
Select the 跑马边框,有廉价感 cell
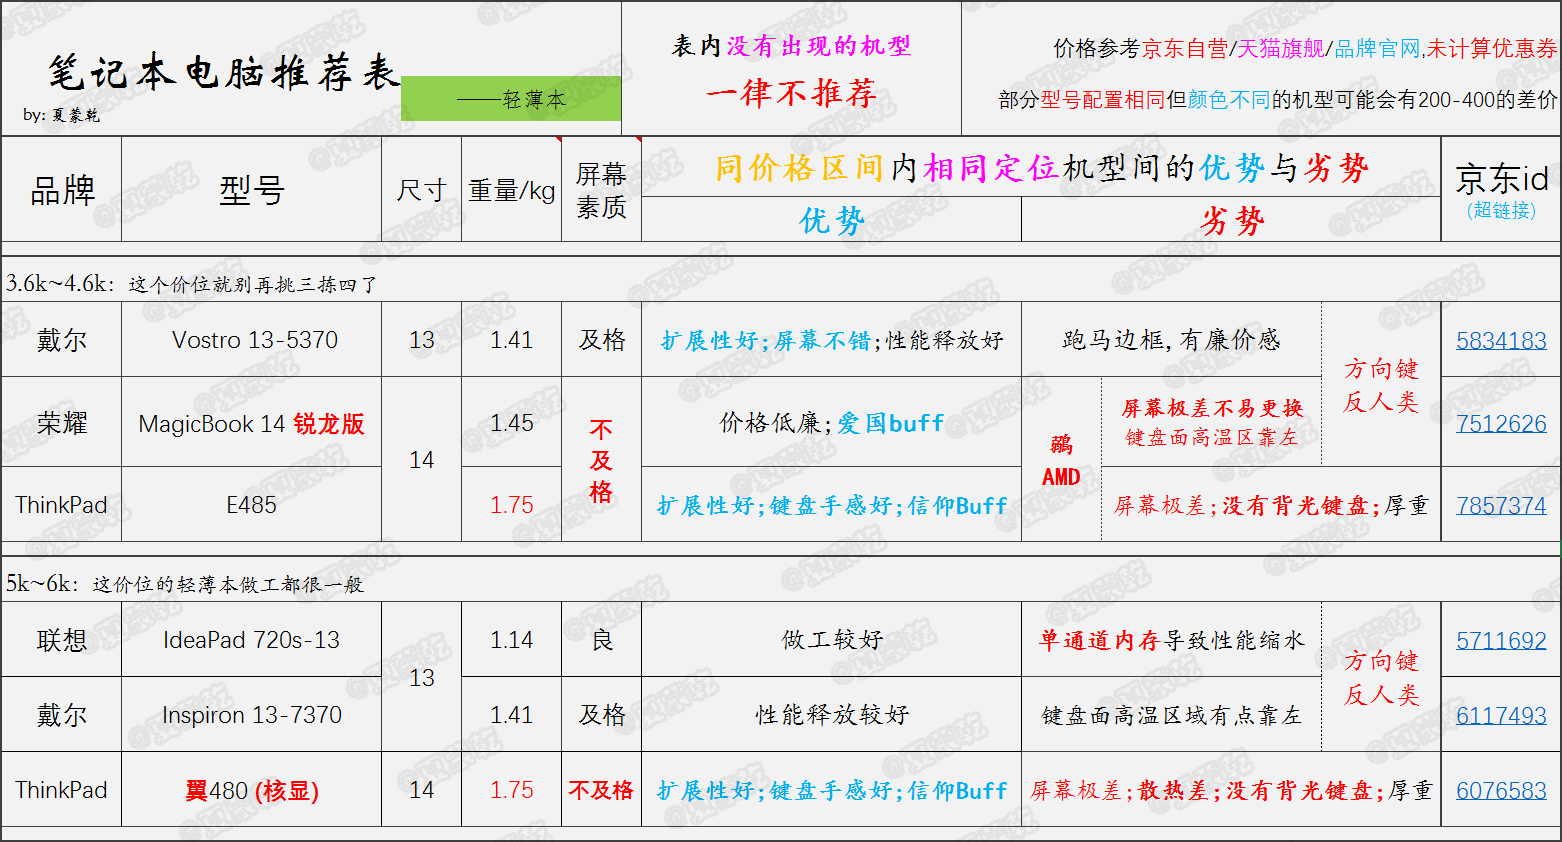click(x=1171, y=340)
